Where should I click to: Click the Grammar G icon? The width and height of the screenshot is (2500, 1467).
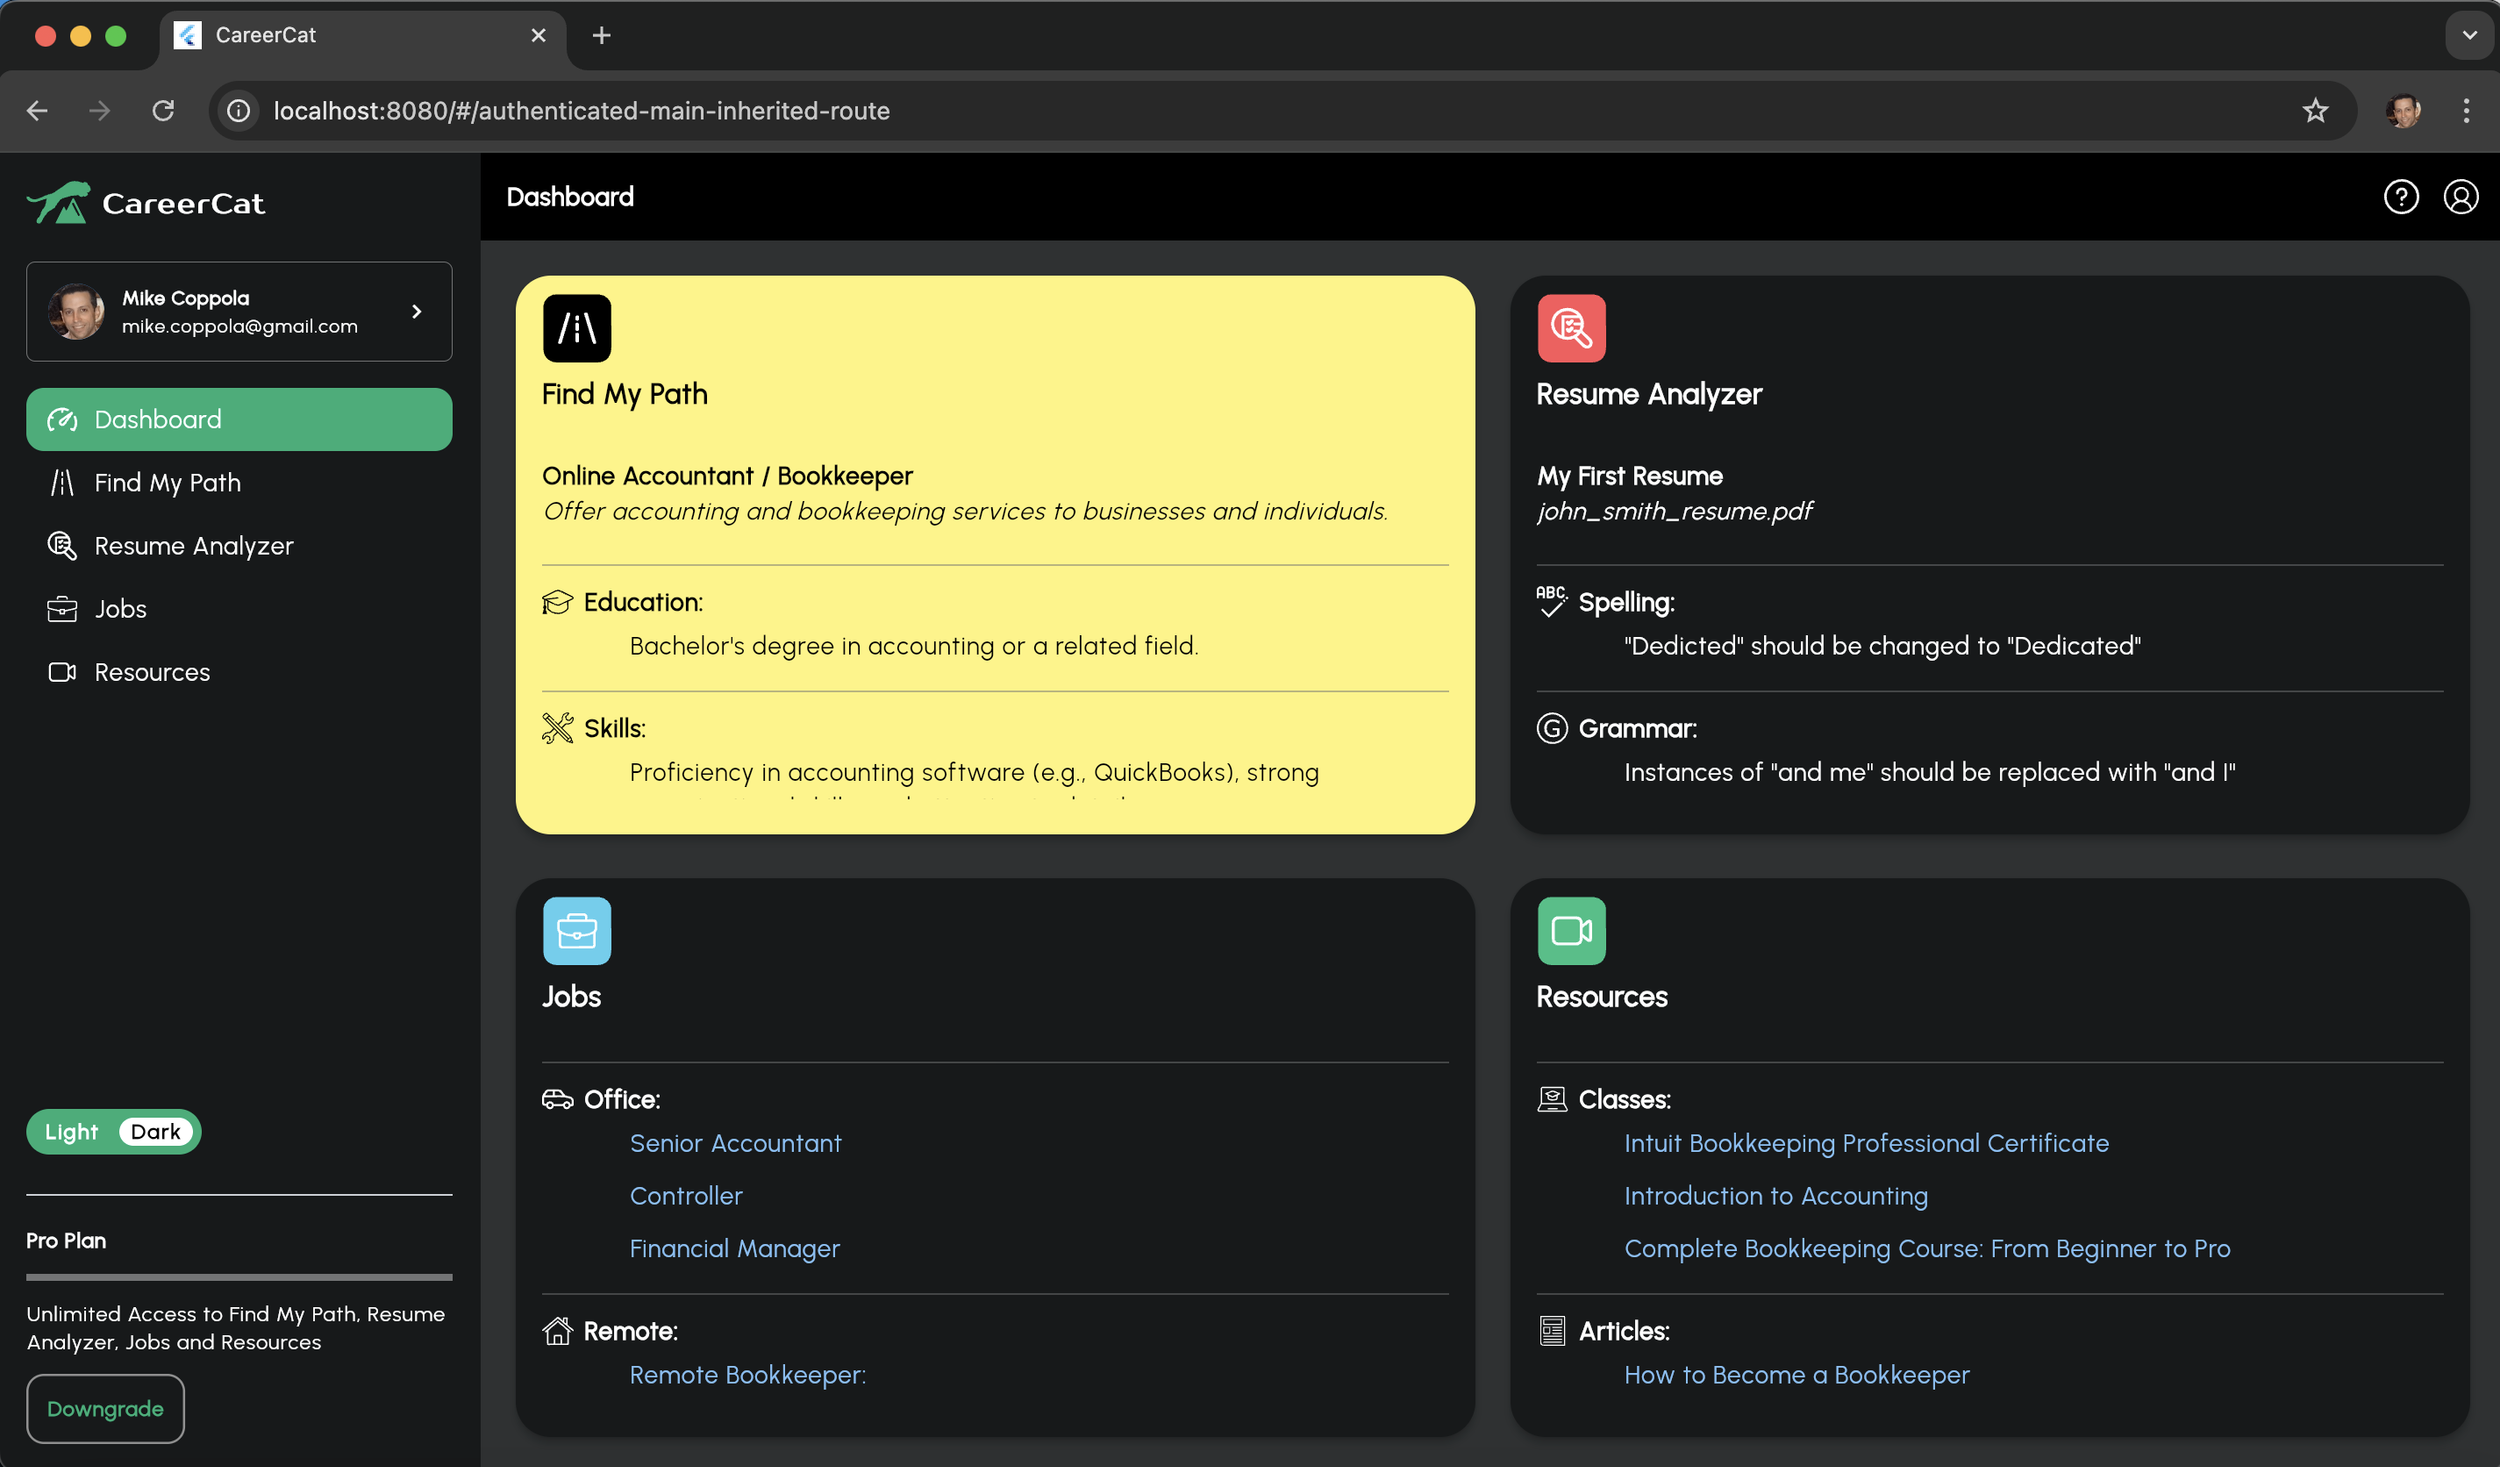click(x=1551, y=728)
